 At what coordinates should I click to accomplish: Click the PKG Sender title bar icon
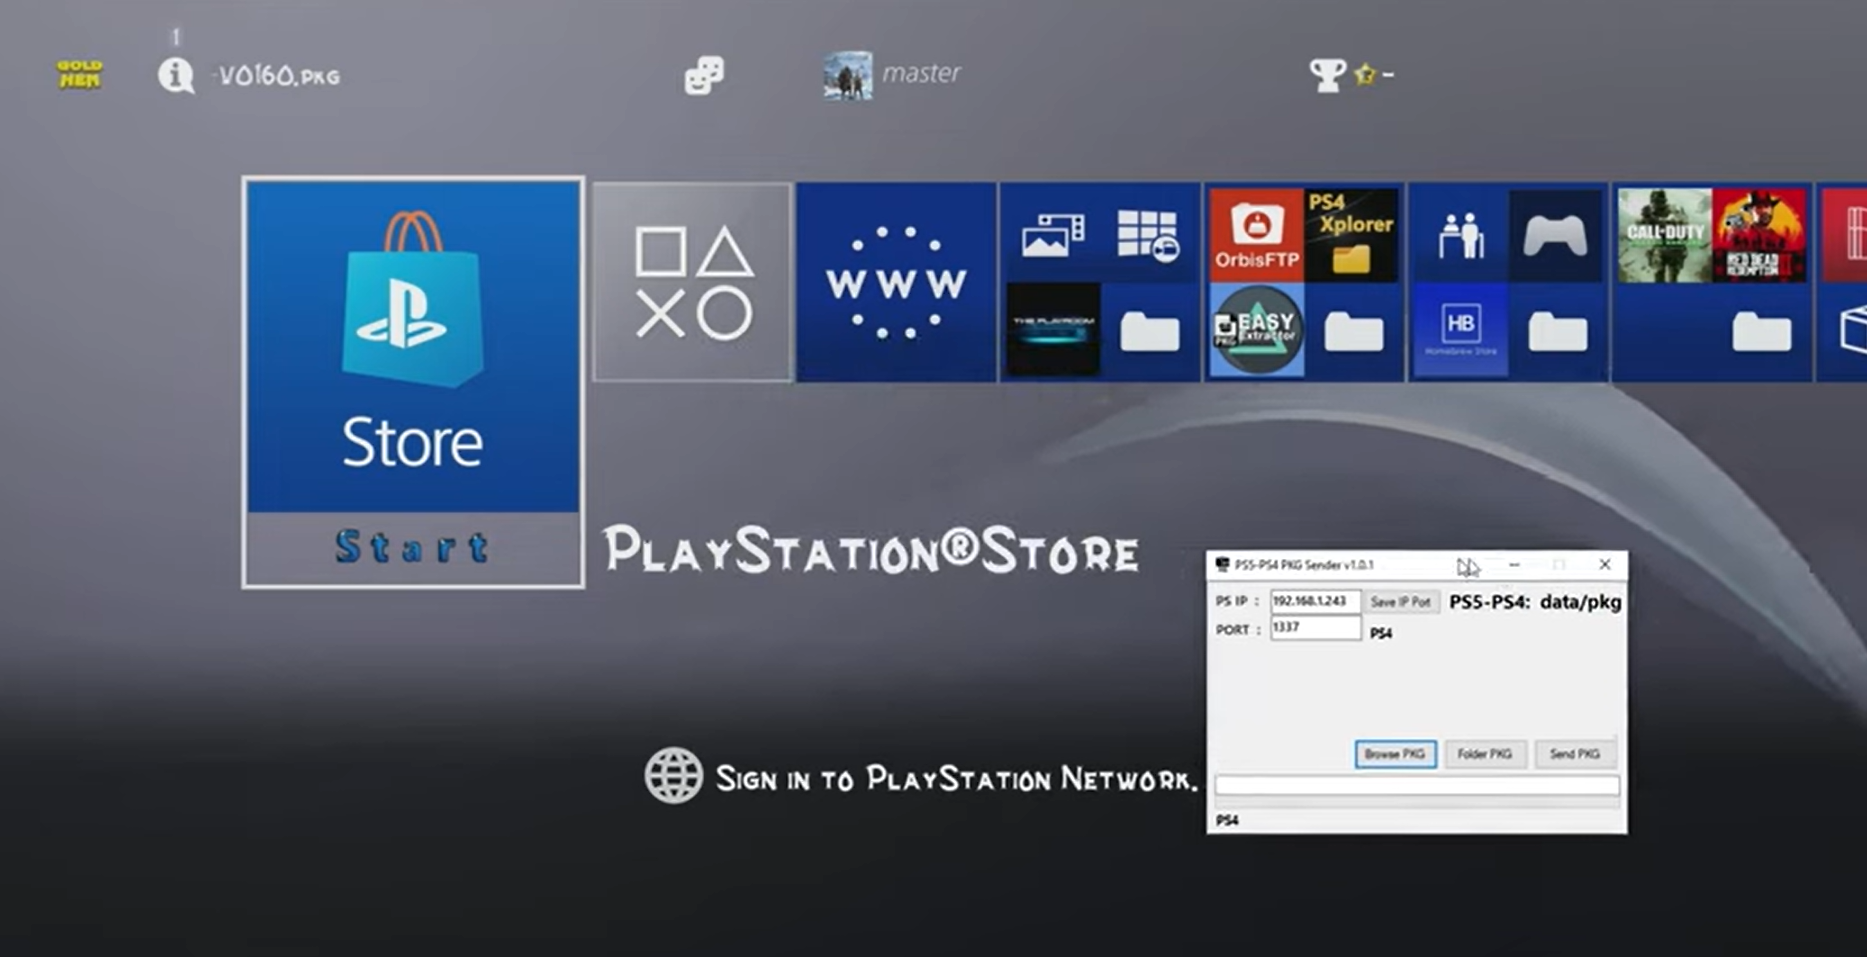[x=1222, y=565]
